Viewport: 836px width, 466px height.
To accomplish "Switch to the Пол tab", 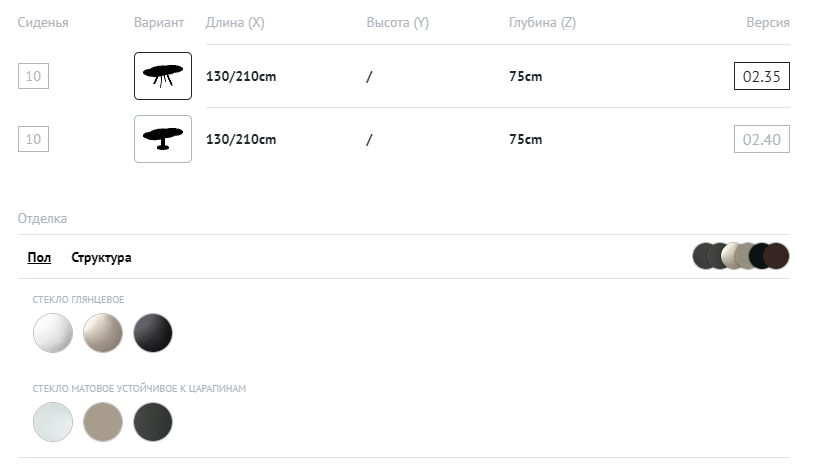I will (39, 257).
